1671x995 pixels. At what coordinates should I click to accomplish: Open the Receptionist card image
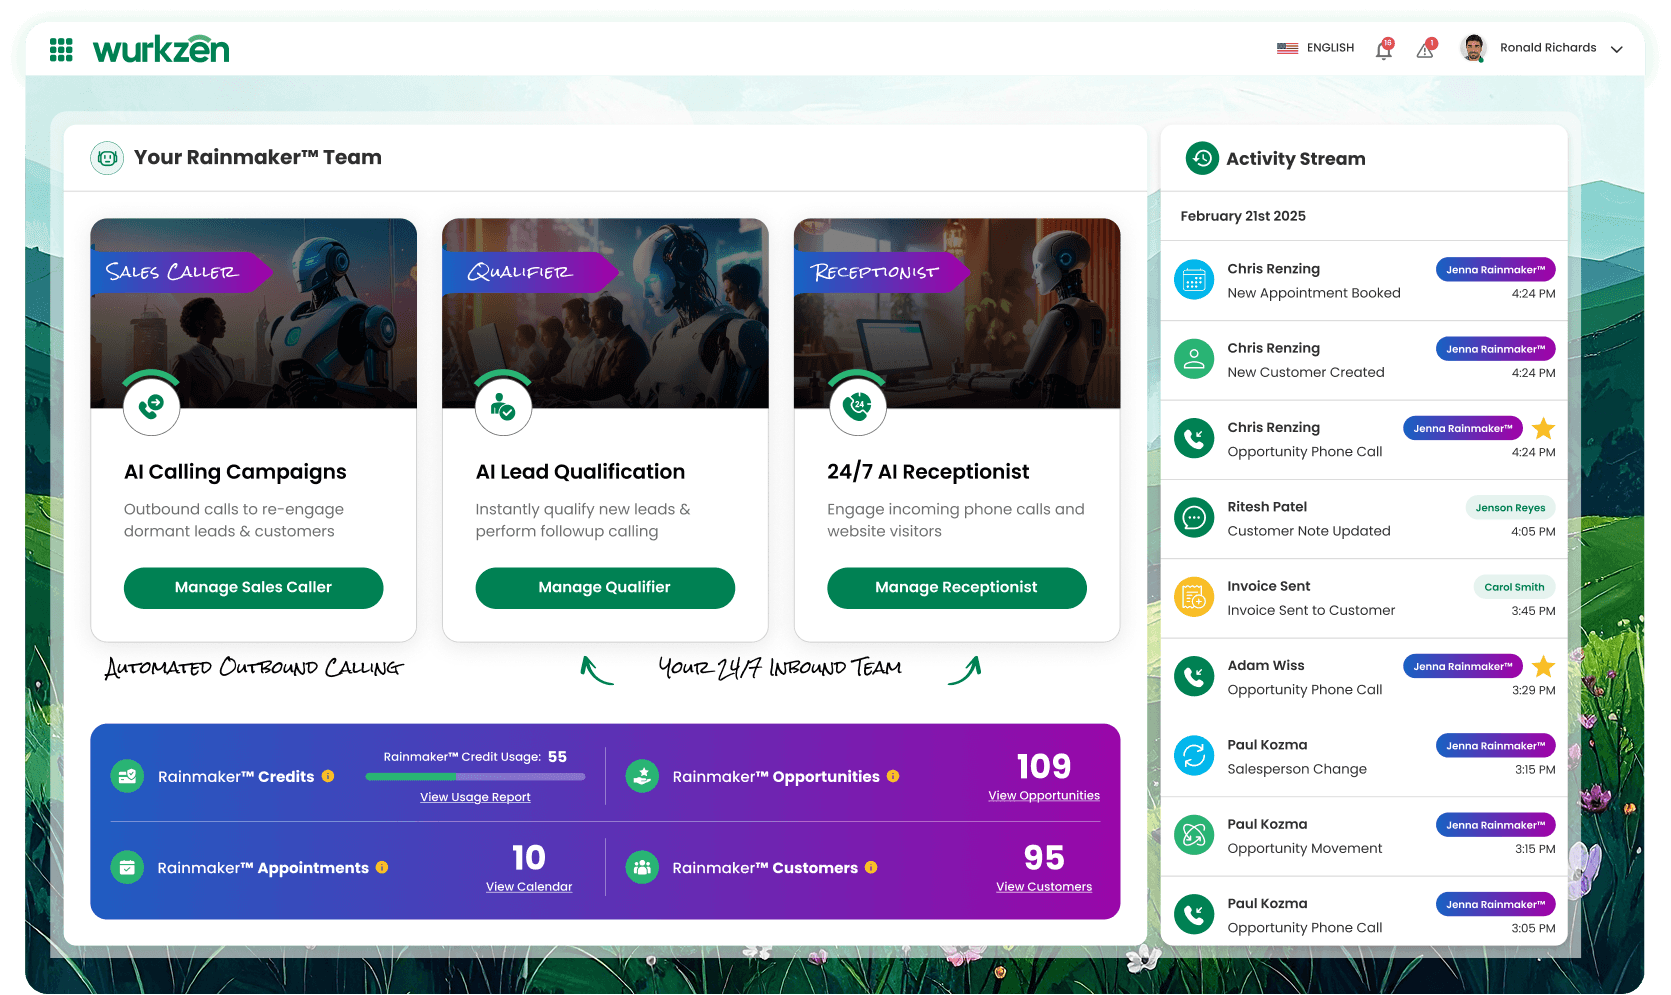pyautogui.click(x=957, y=313)
